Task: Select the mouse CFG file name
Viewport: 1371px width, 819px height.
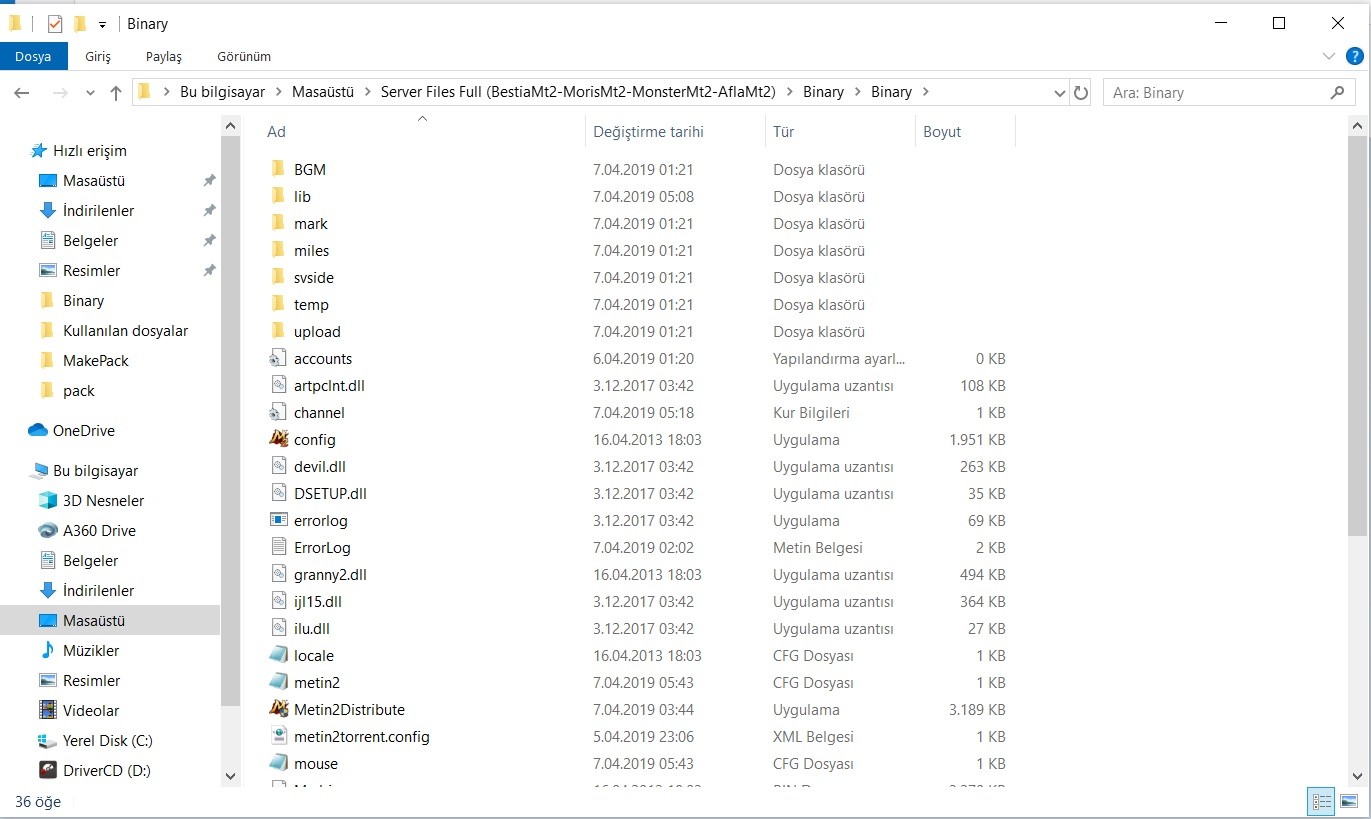Action: [x=316, y=764]
